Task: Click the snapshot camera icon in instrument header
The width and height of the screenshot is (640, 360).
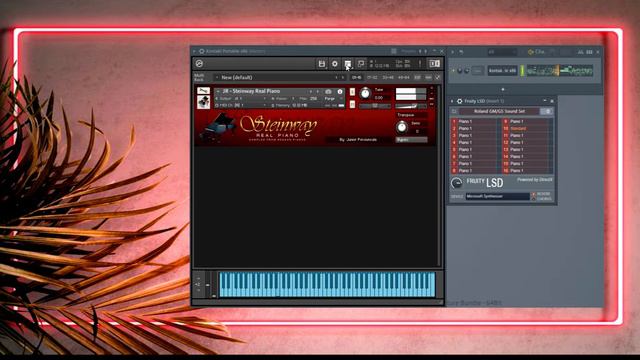Action: pyautogui.click(x=328, y=91)
